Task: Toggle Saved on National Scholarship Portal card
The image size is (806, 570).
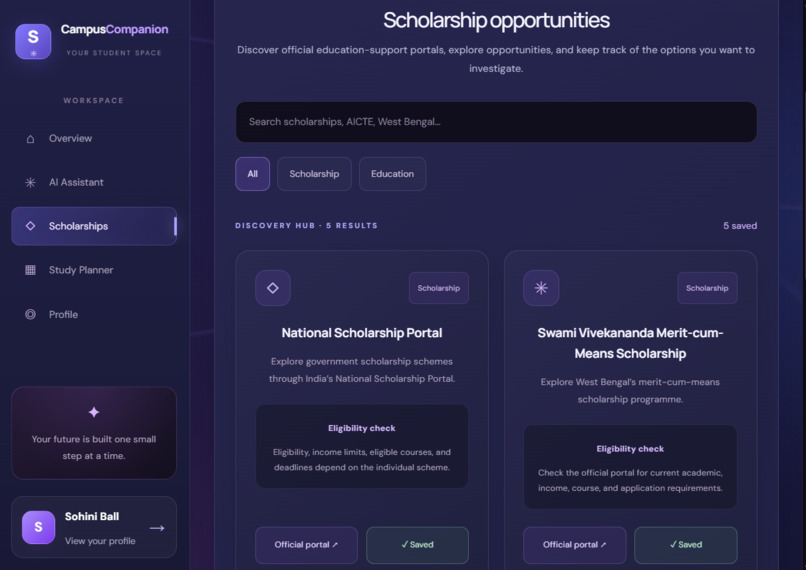Action: pyautogui.click(x=417, y=545)
